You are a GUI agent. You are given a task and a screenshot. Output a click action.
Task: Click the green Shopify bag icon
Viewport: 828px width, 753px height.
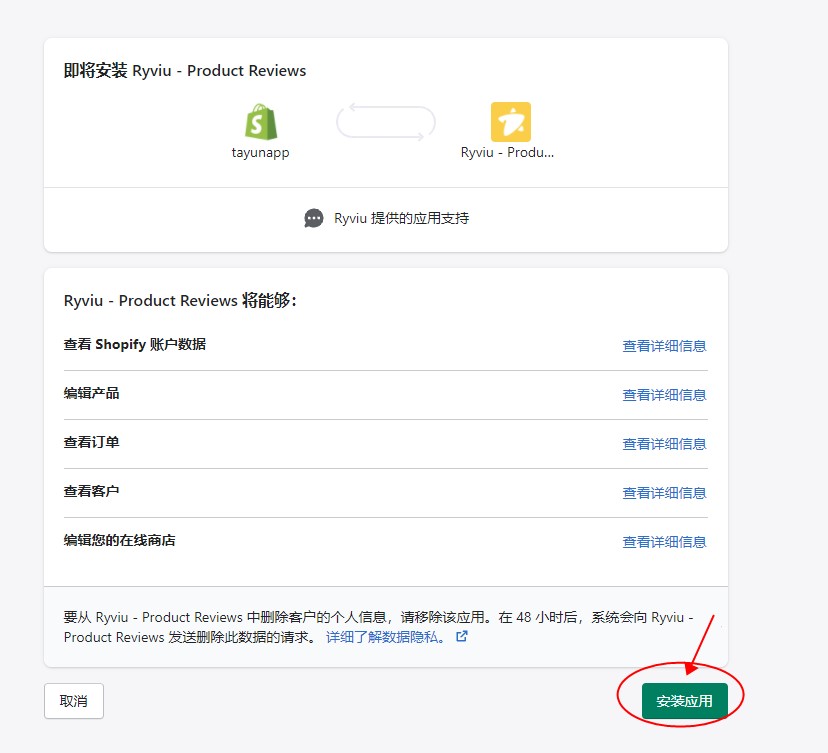260,122
